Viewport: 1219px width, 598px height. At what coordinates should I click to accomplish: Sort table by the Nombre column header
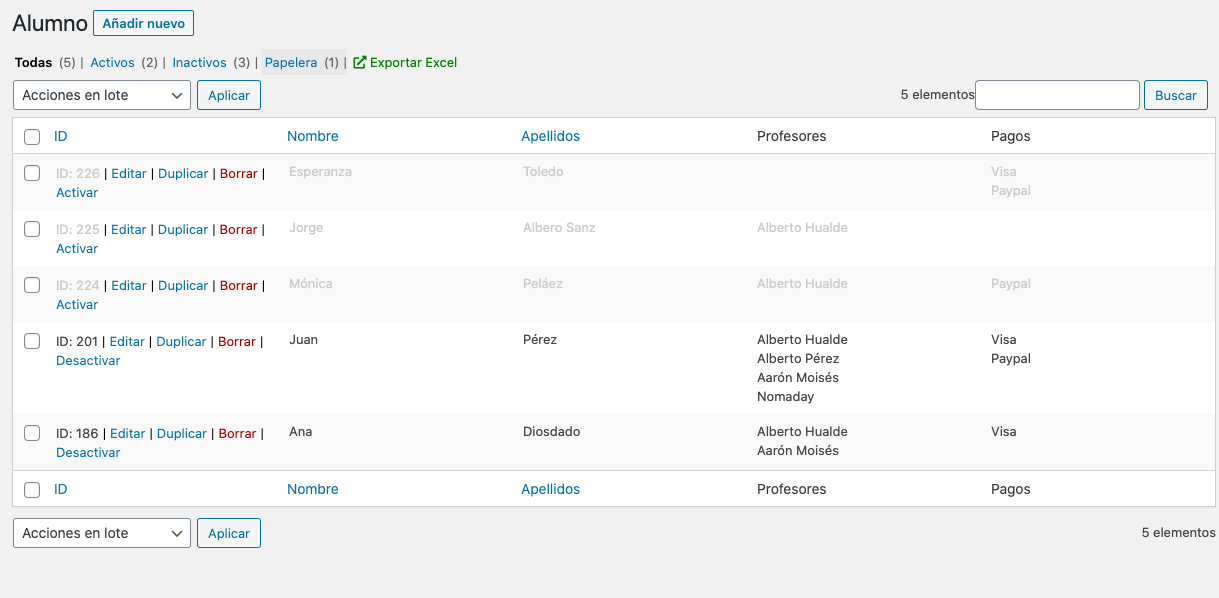point(313,136)
